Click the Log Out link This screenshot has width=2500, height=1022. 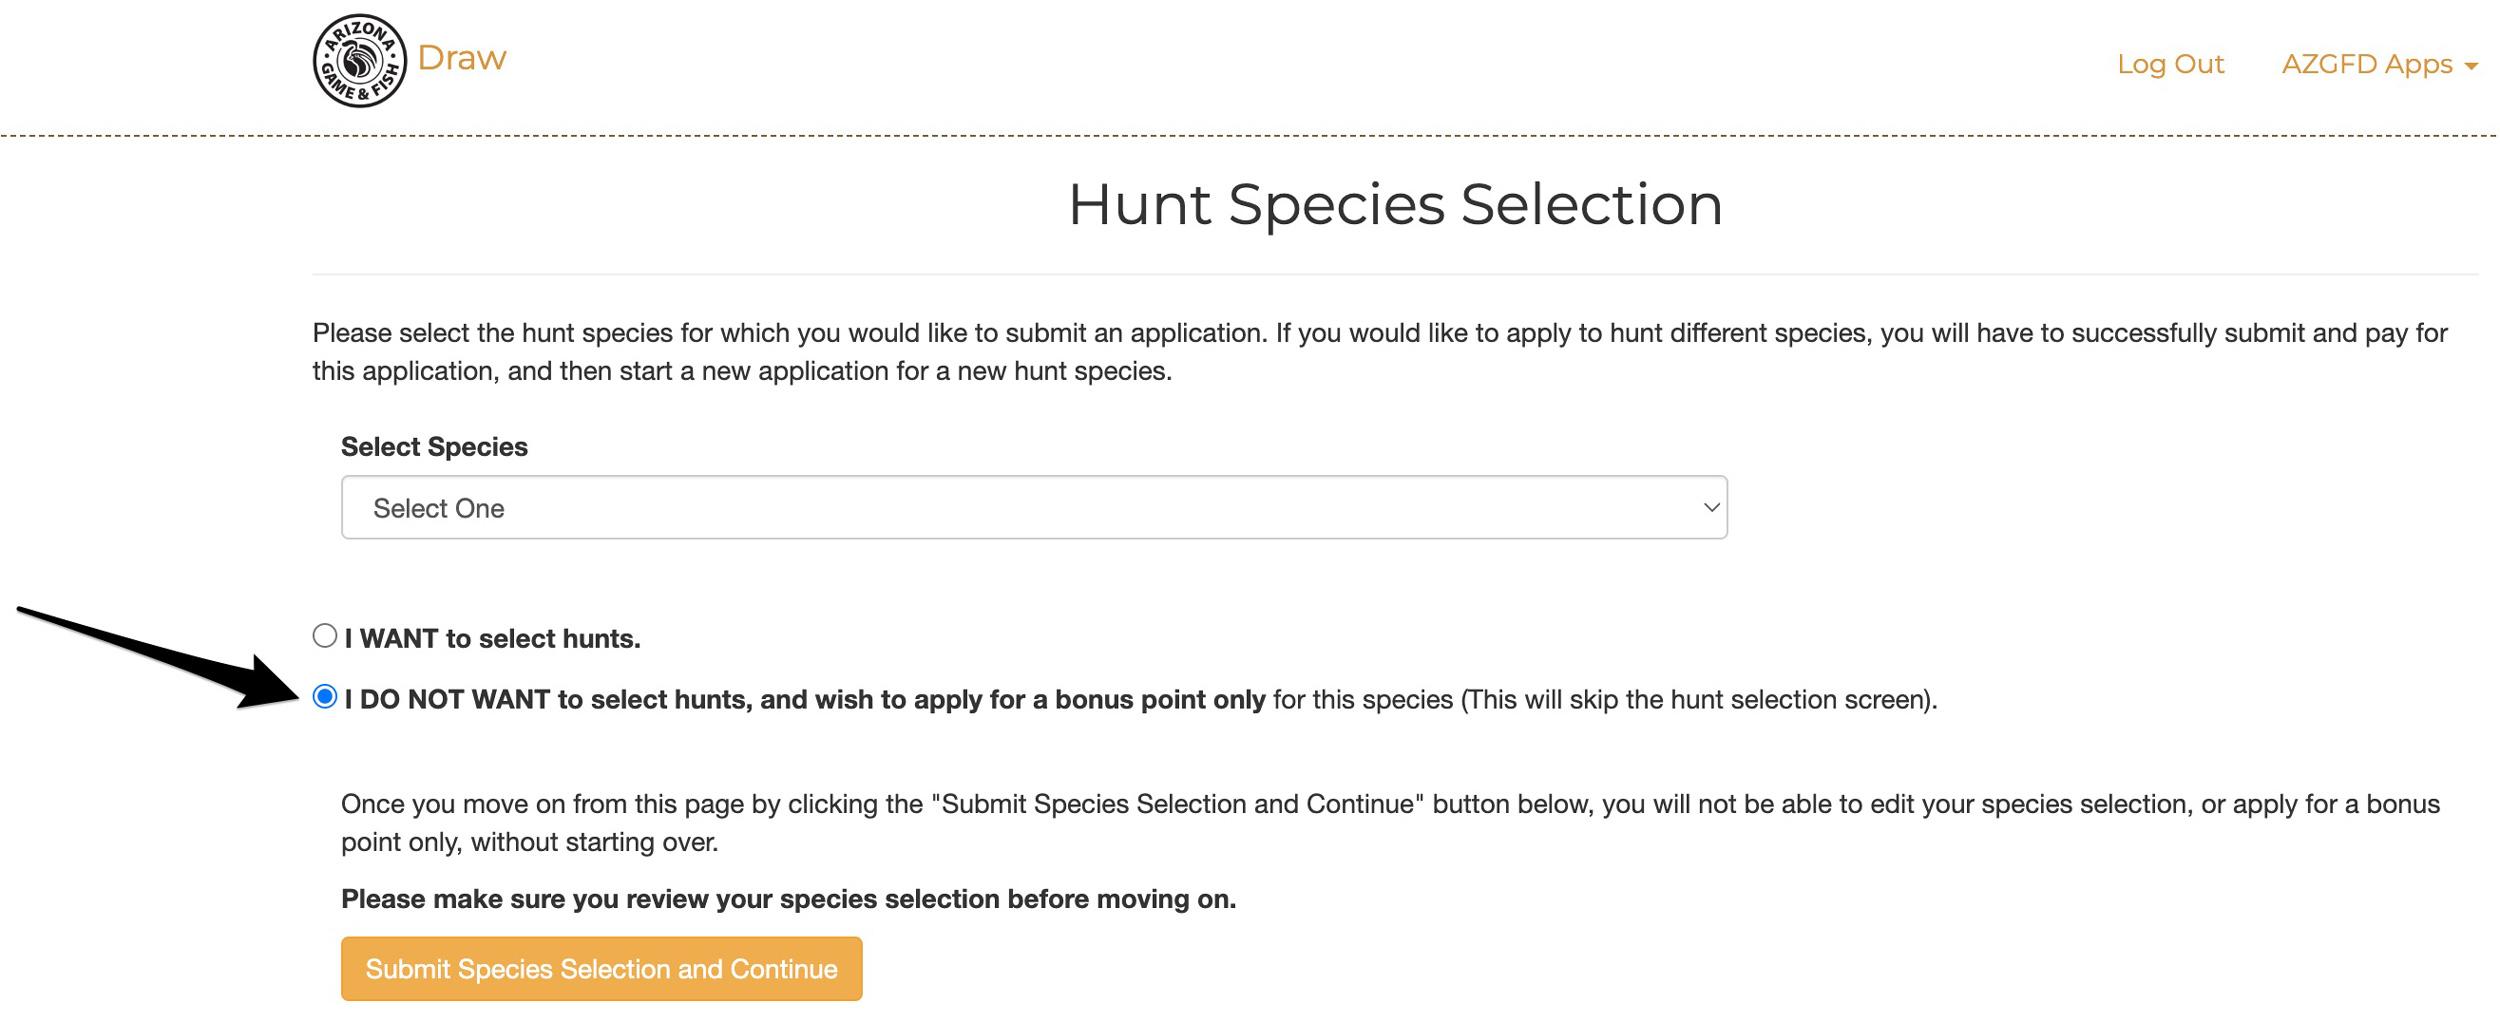point(2170,64)
